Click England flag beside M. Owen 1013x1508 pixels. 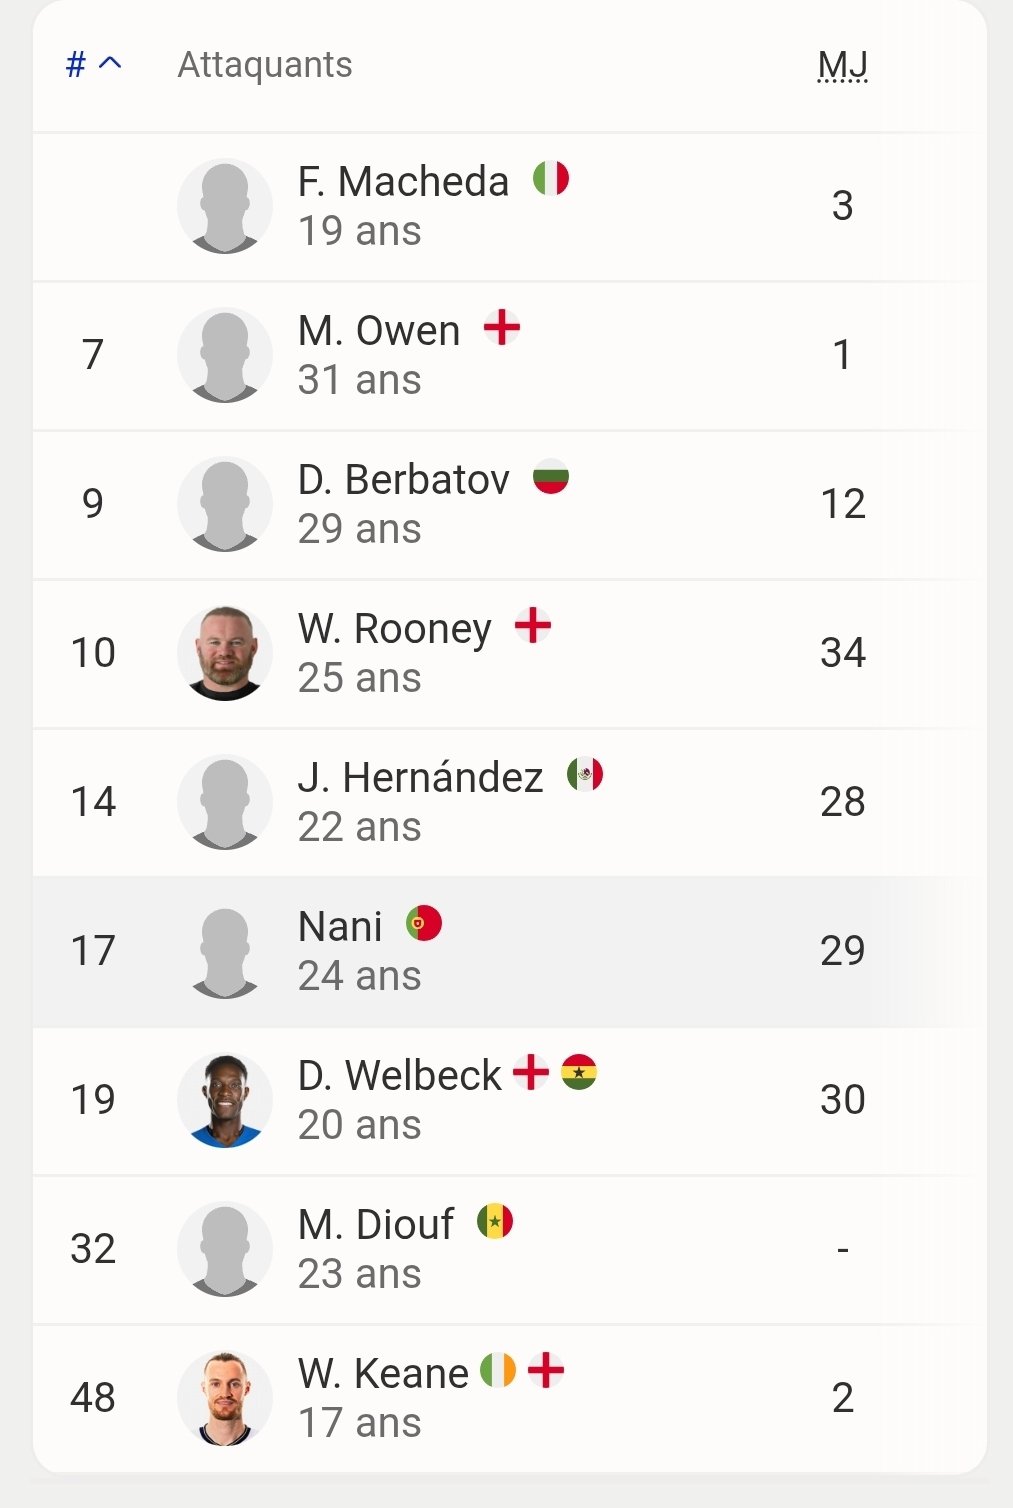502,327
